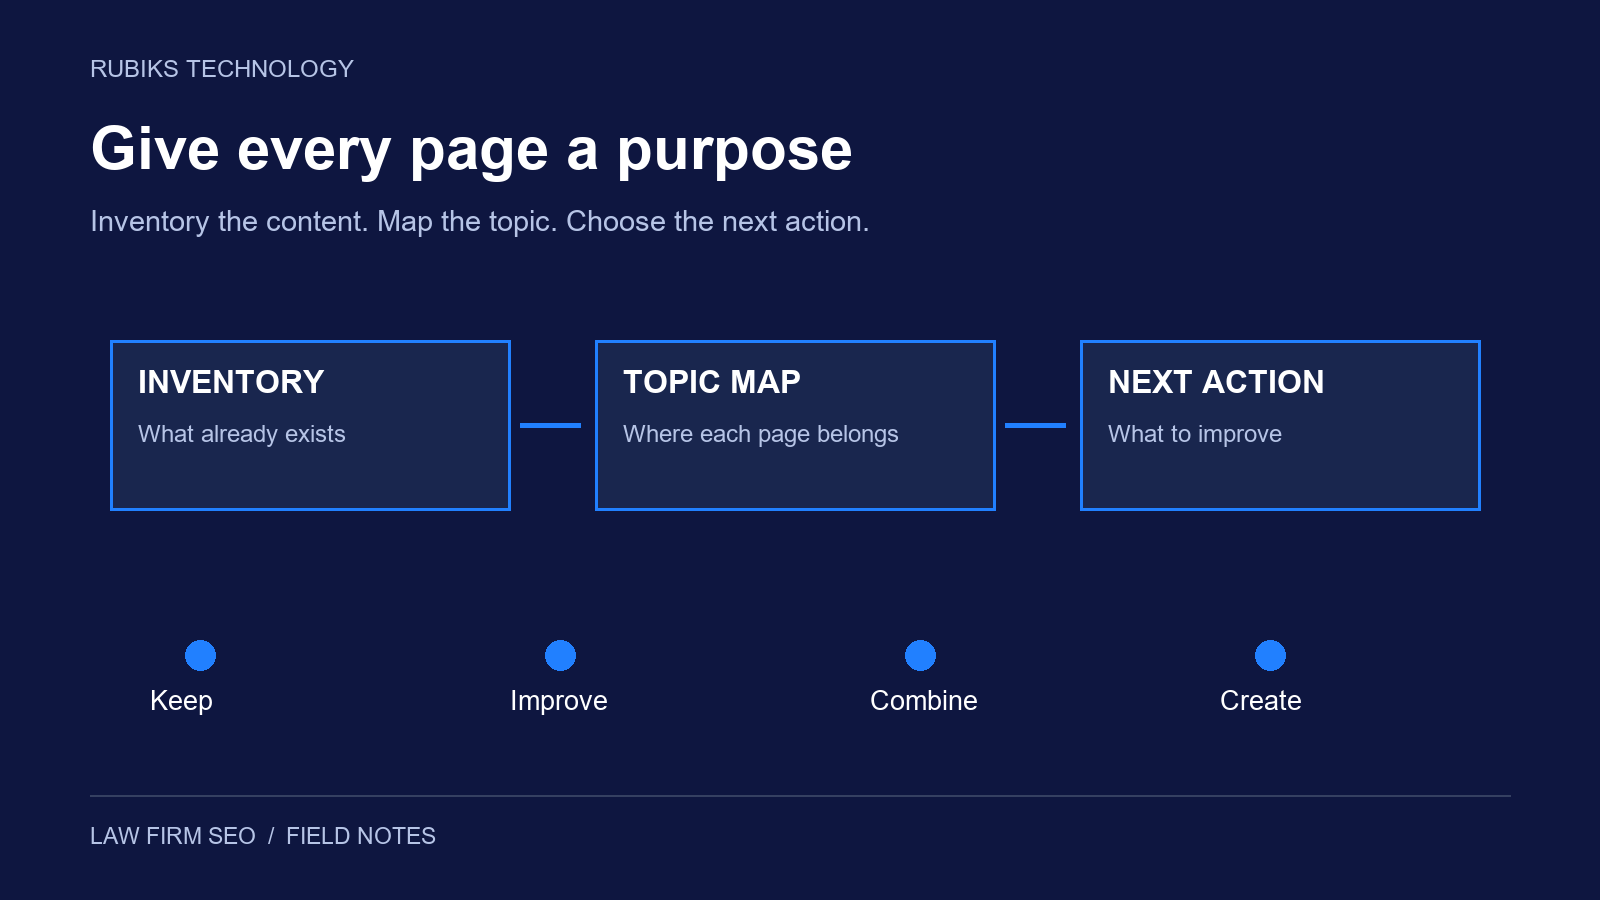Click the blue dot above Create
This screenshot has height=900, width=1600.
(x=1270, y=655)
